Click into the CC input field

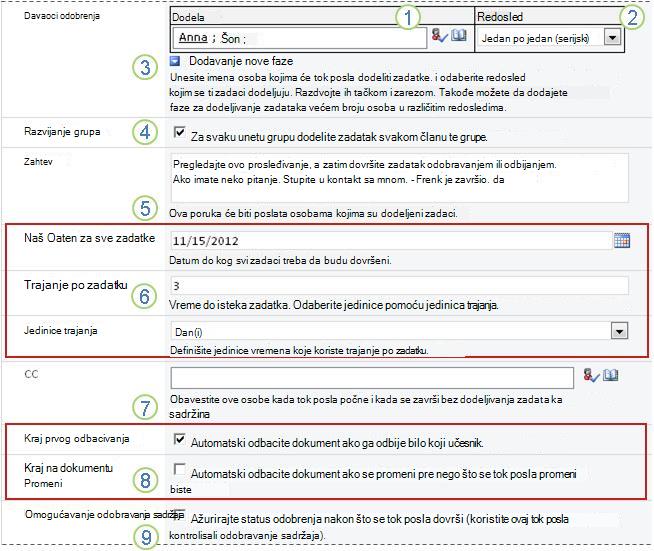pyautogui.click(x=372, y=378)
